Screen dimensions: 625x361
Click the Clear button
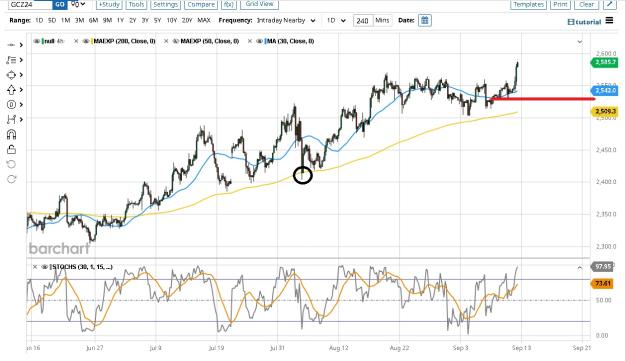coord(586,4)
